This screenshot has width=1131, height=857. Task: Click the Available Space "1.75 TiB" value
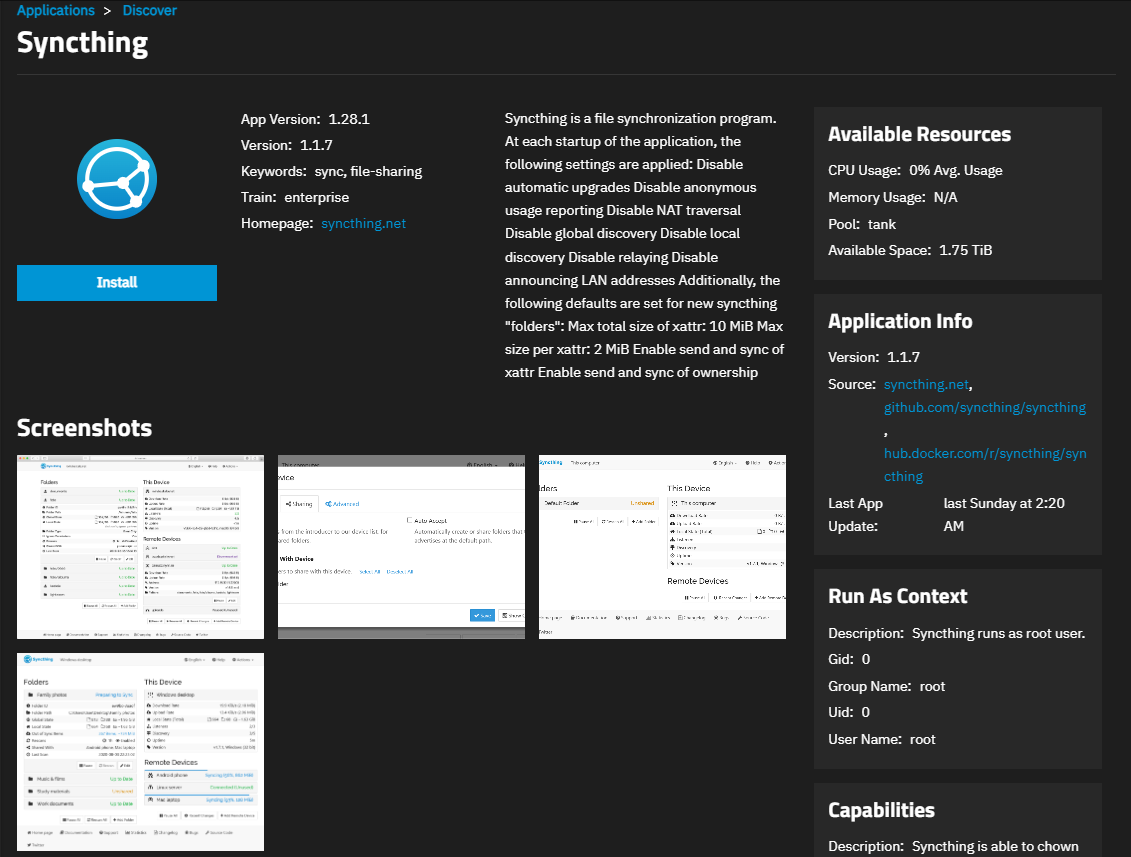pyautogui.click(x=966, y=250)
